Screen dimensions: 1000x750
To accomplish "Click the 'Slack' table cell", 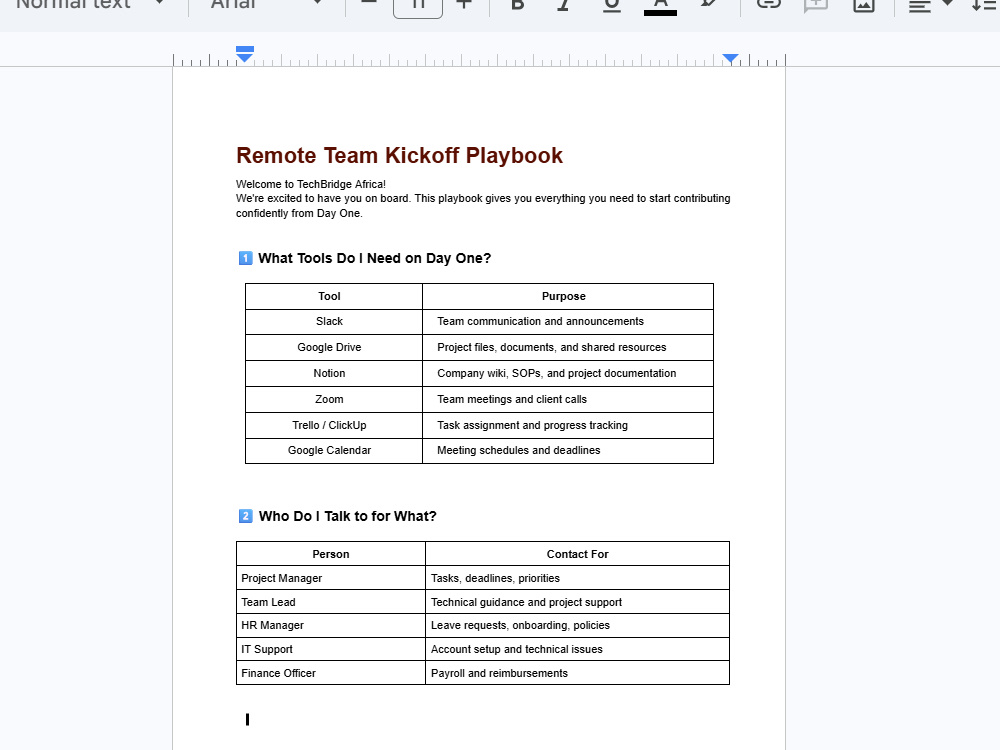I will tap(334, 321).
